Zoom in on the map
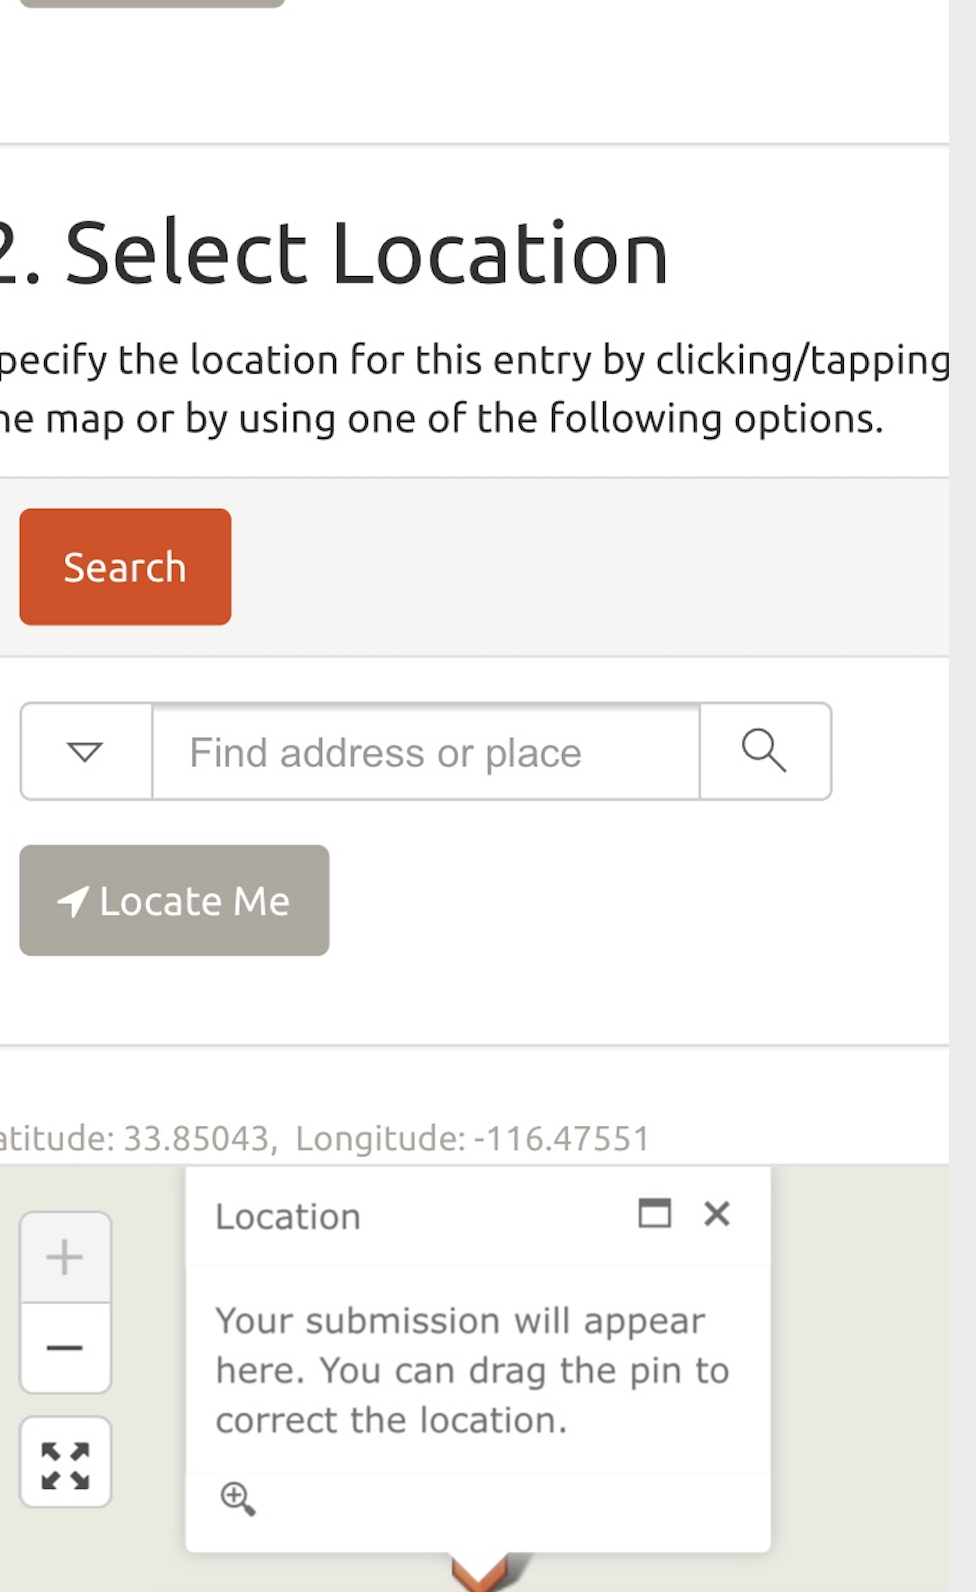 click(65, 1257)
